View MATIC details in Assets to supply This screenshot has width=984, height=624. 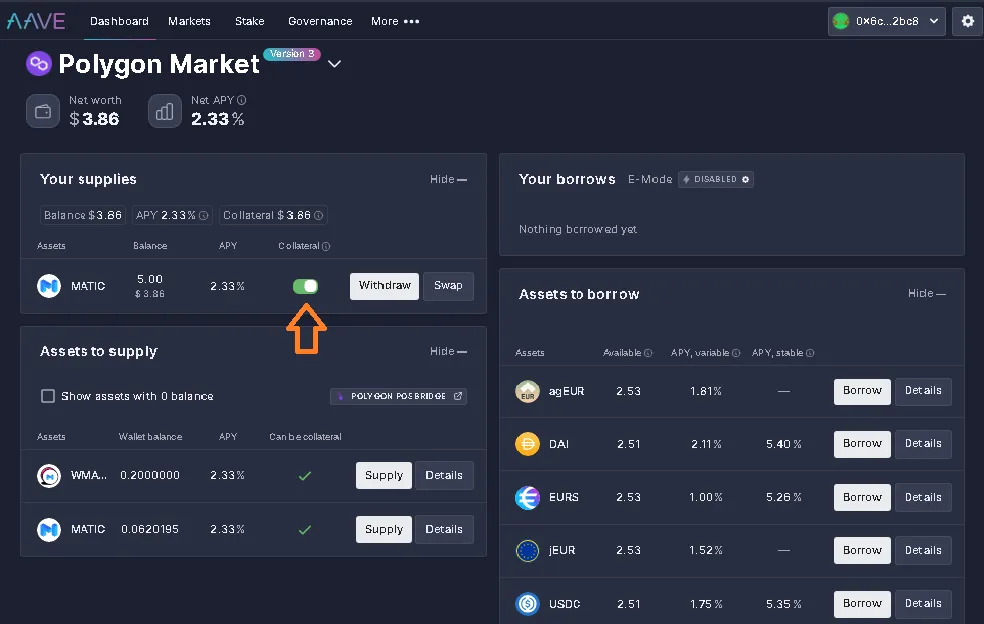coord(444,530)
